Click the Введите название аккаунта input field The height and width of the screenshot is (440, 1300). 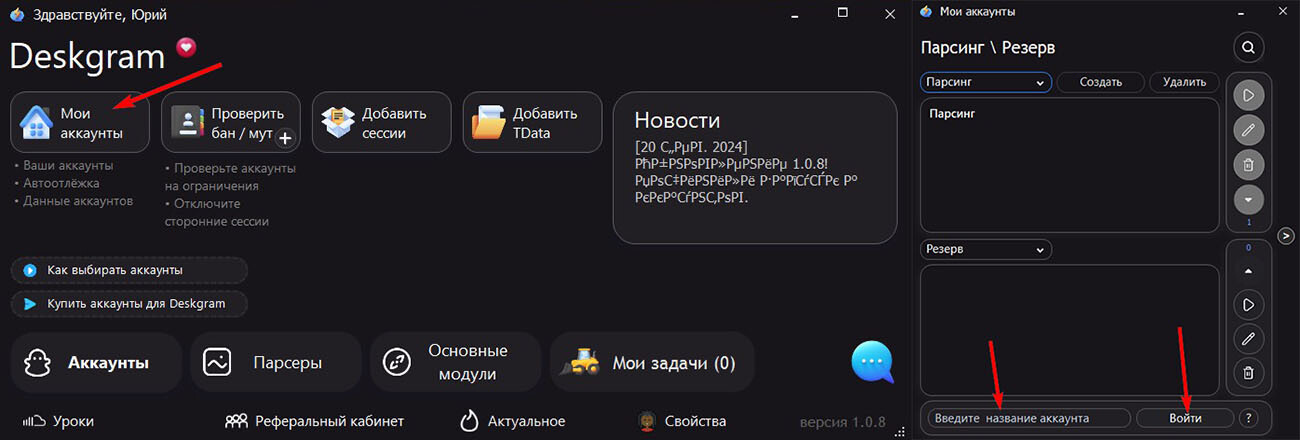coord(1029,417)
